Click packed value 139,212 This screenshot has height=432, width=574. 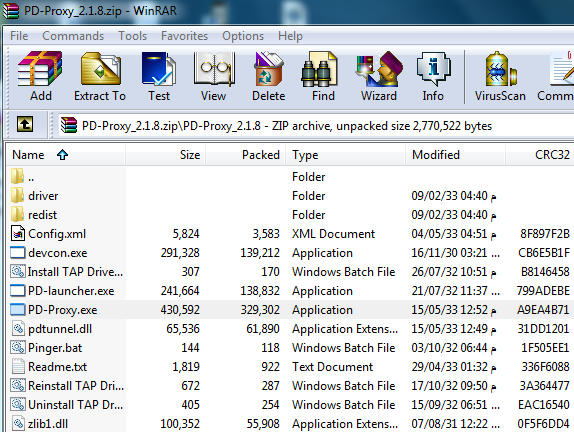click(260, 253)
